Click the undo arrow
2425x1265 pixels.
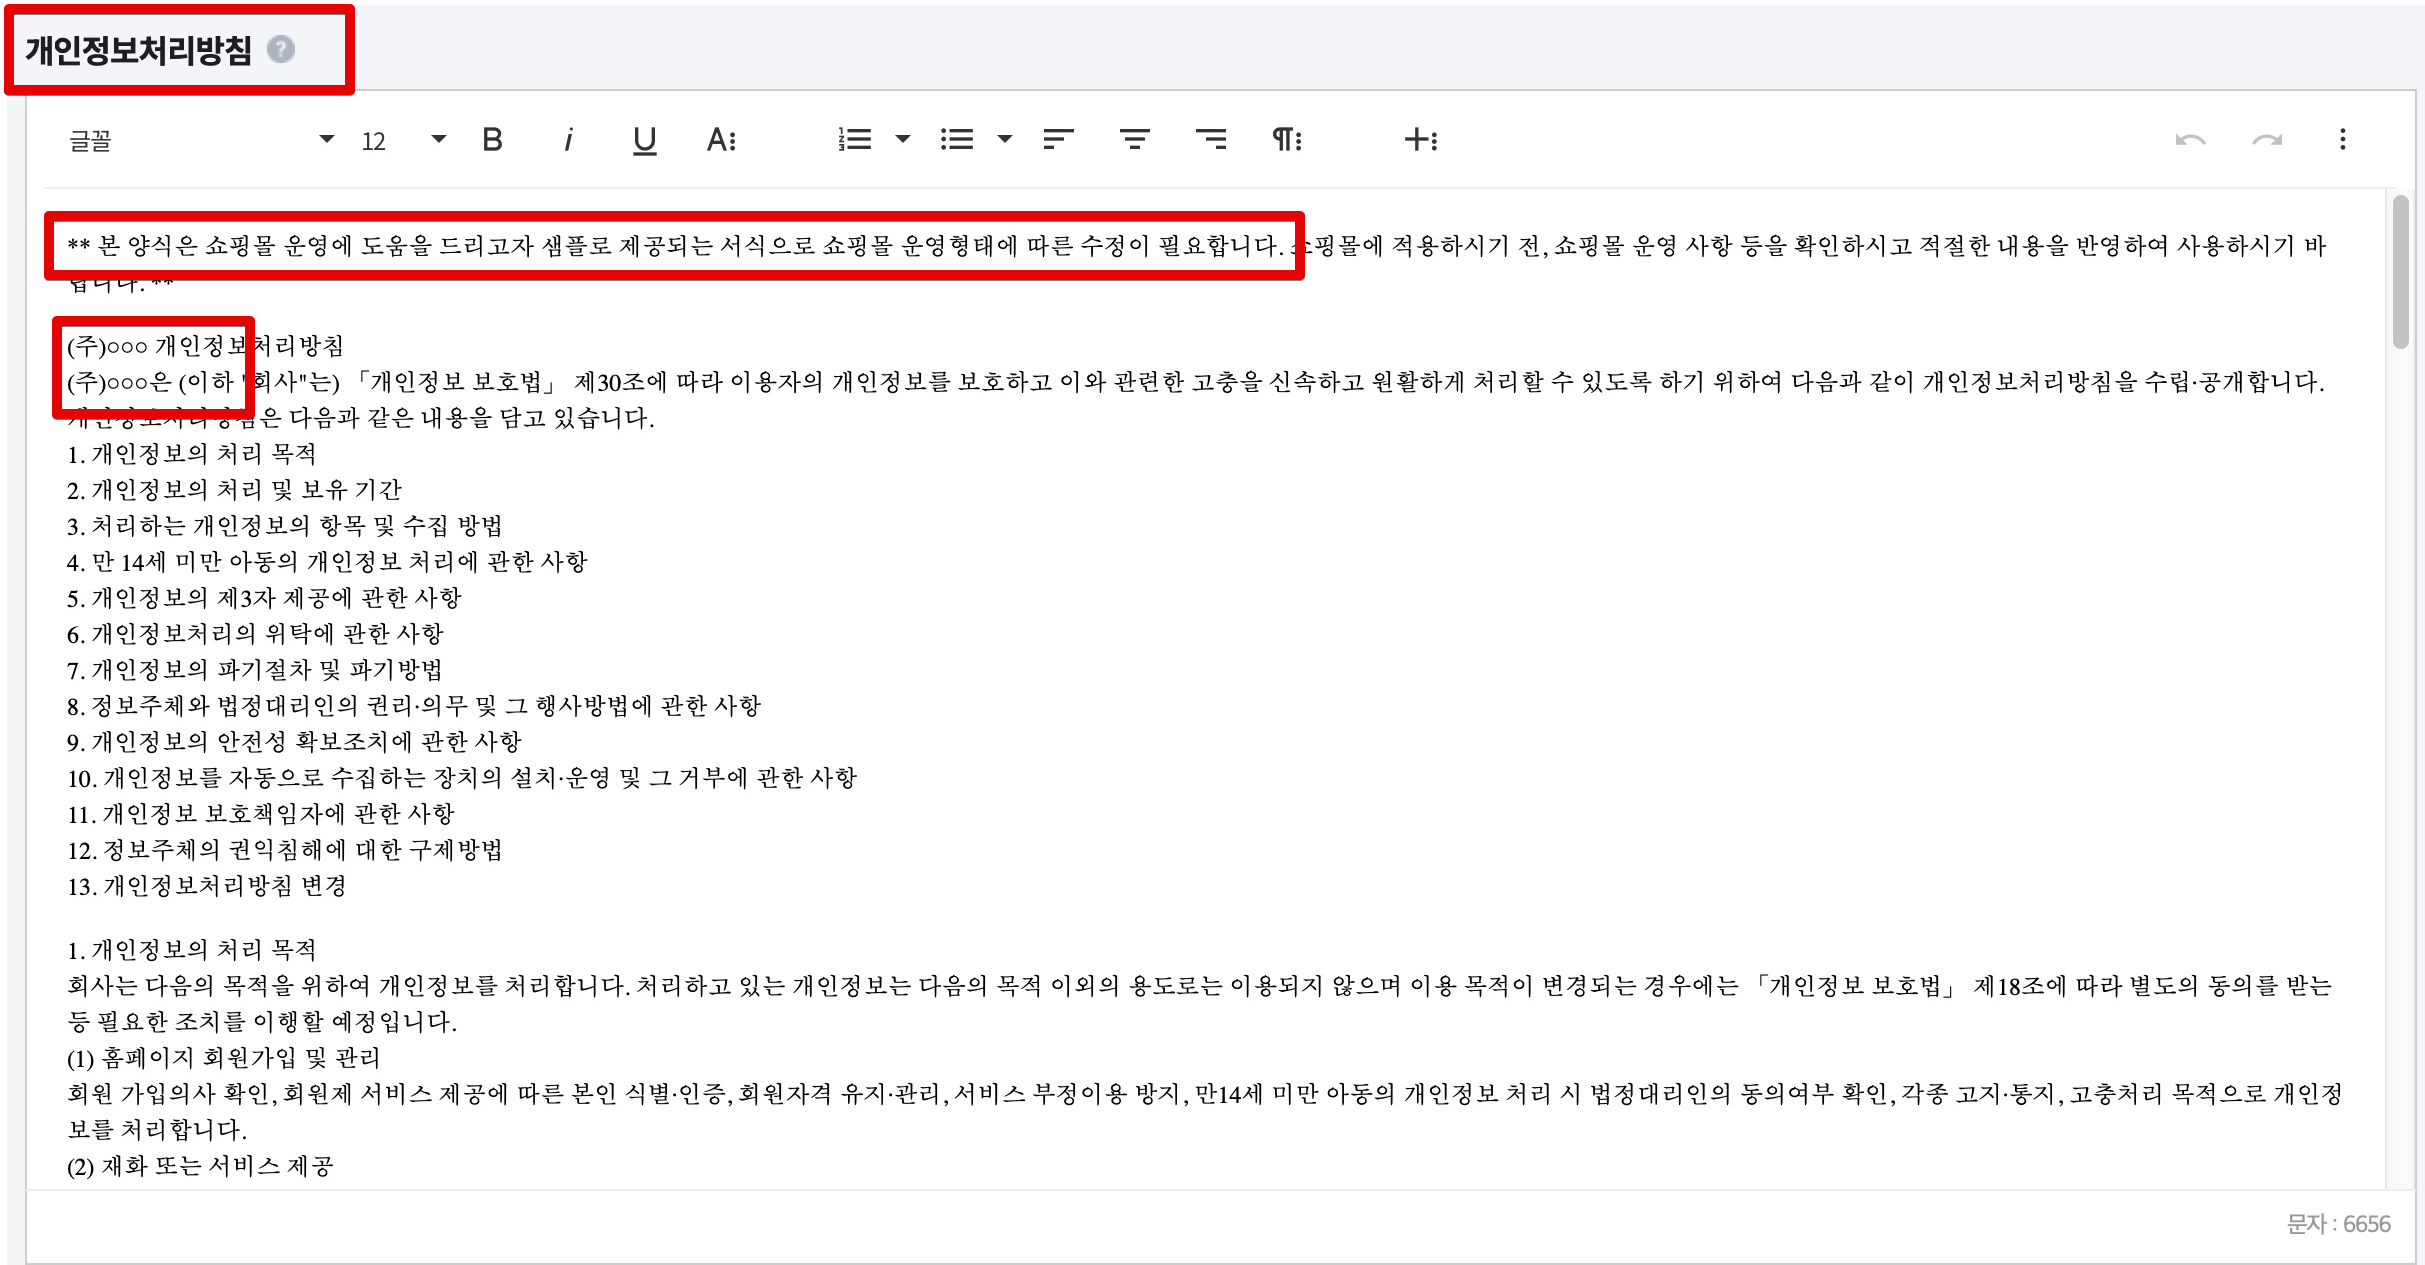coord(2190,140)
